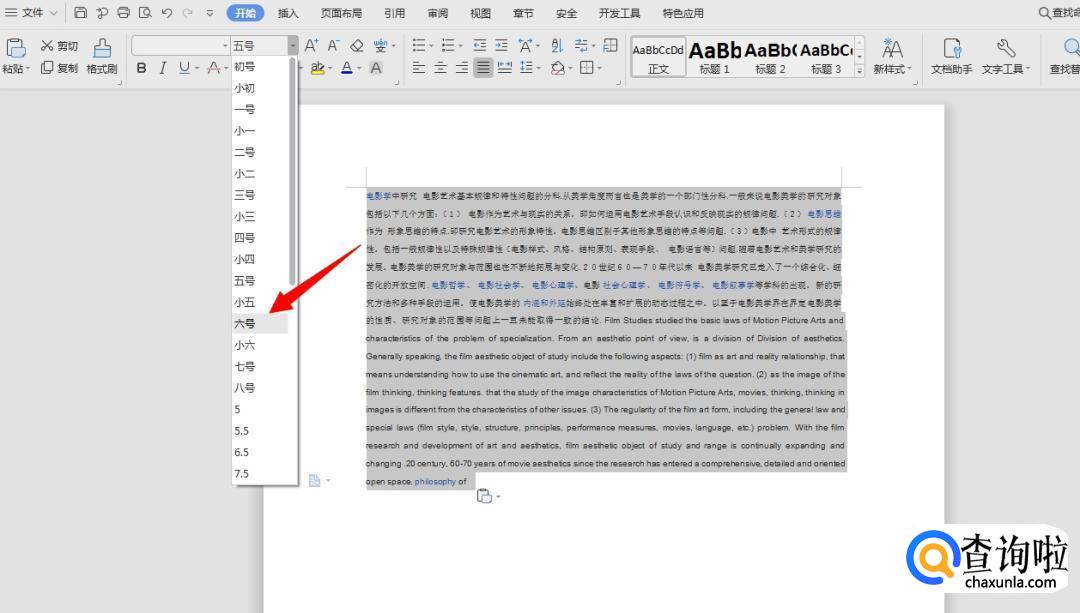Click the paragraph shading icon
1080x613 pixels.
tap(558, 67)
